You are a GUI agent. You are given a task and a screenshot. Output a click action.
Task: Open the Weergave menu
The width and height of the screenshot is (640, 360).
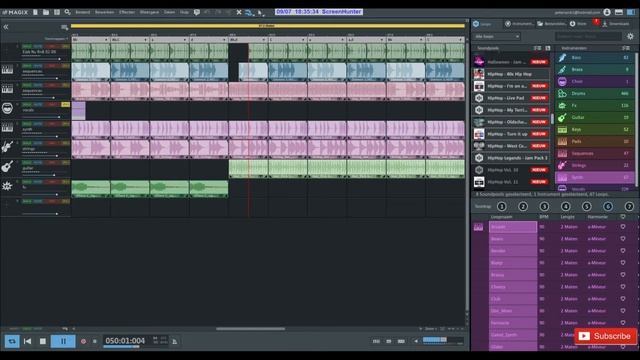[x=149, y=12]
